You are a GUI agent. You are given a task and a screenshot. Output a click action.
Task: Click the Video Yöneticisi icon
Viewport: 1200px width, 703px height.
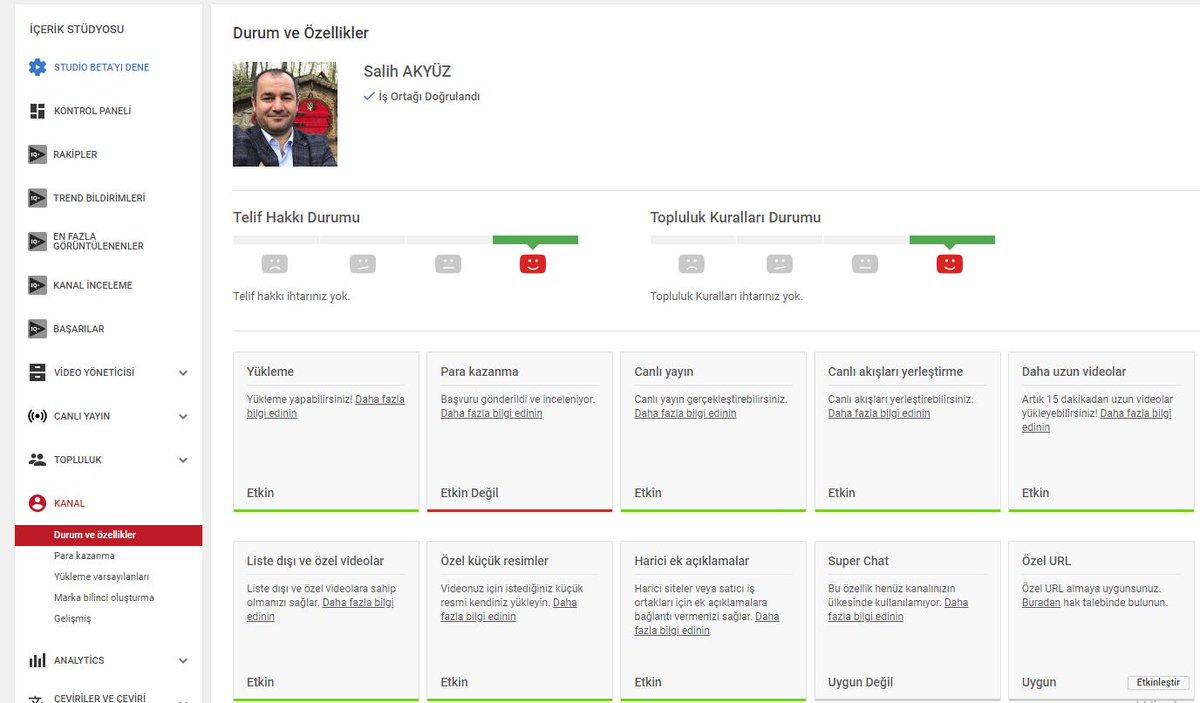click(x=37, y=372)
